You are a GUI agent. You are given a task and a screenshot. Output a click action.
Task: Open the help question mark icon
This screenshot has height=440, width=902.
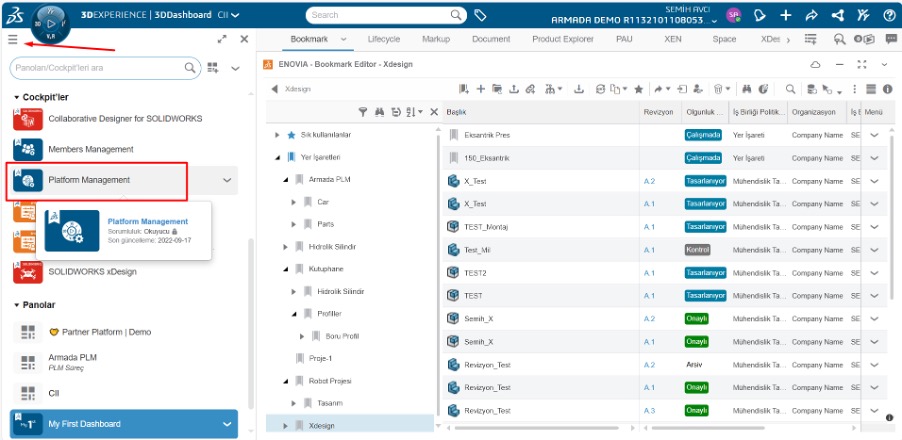889,16
